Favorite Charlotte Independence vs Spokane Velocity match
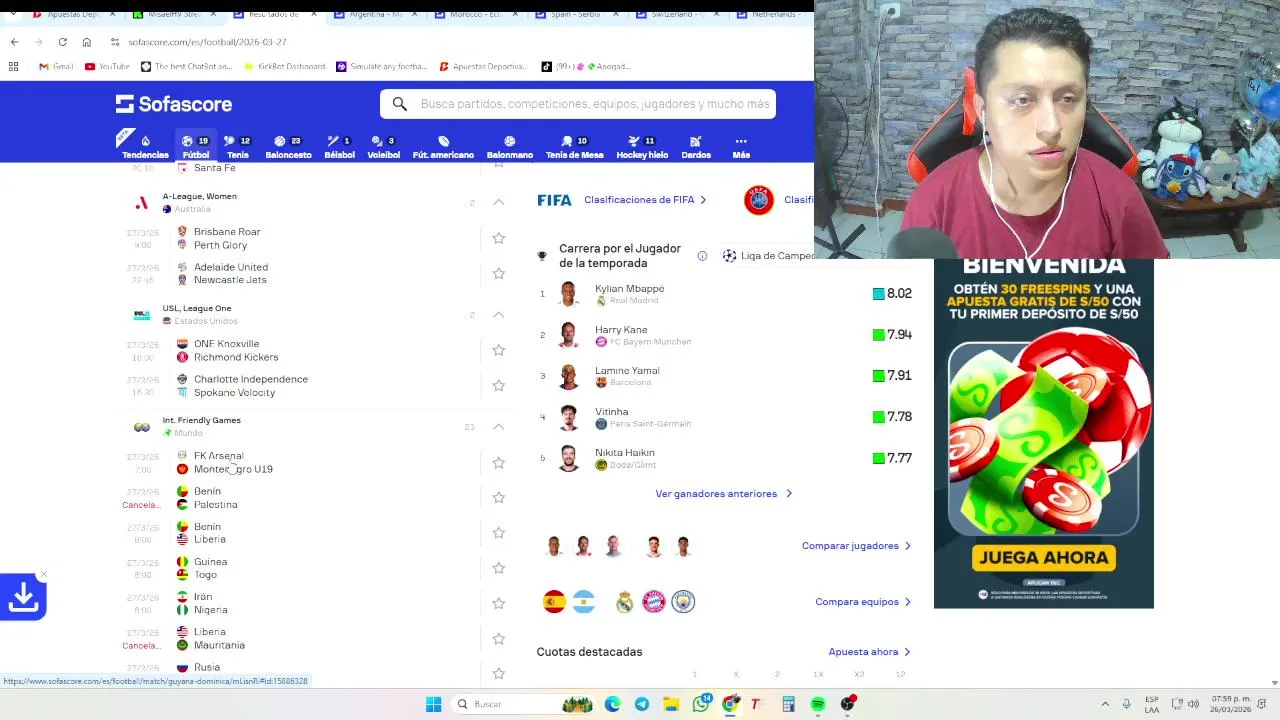This screenshot has width=1280, height=720. click(x=498, y=385)
